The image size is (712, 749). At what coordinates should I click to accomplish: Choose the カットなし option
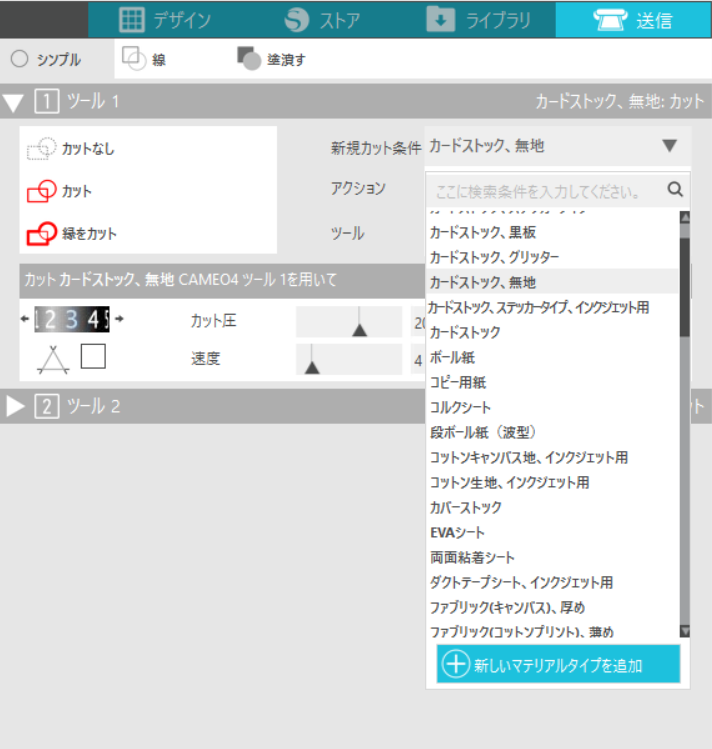(71, 149)
